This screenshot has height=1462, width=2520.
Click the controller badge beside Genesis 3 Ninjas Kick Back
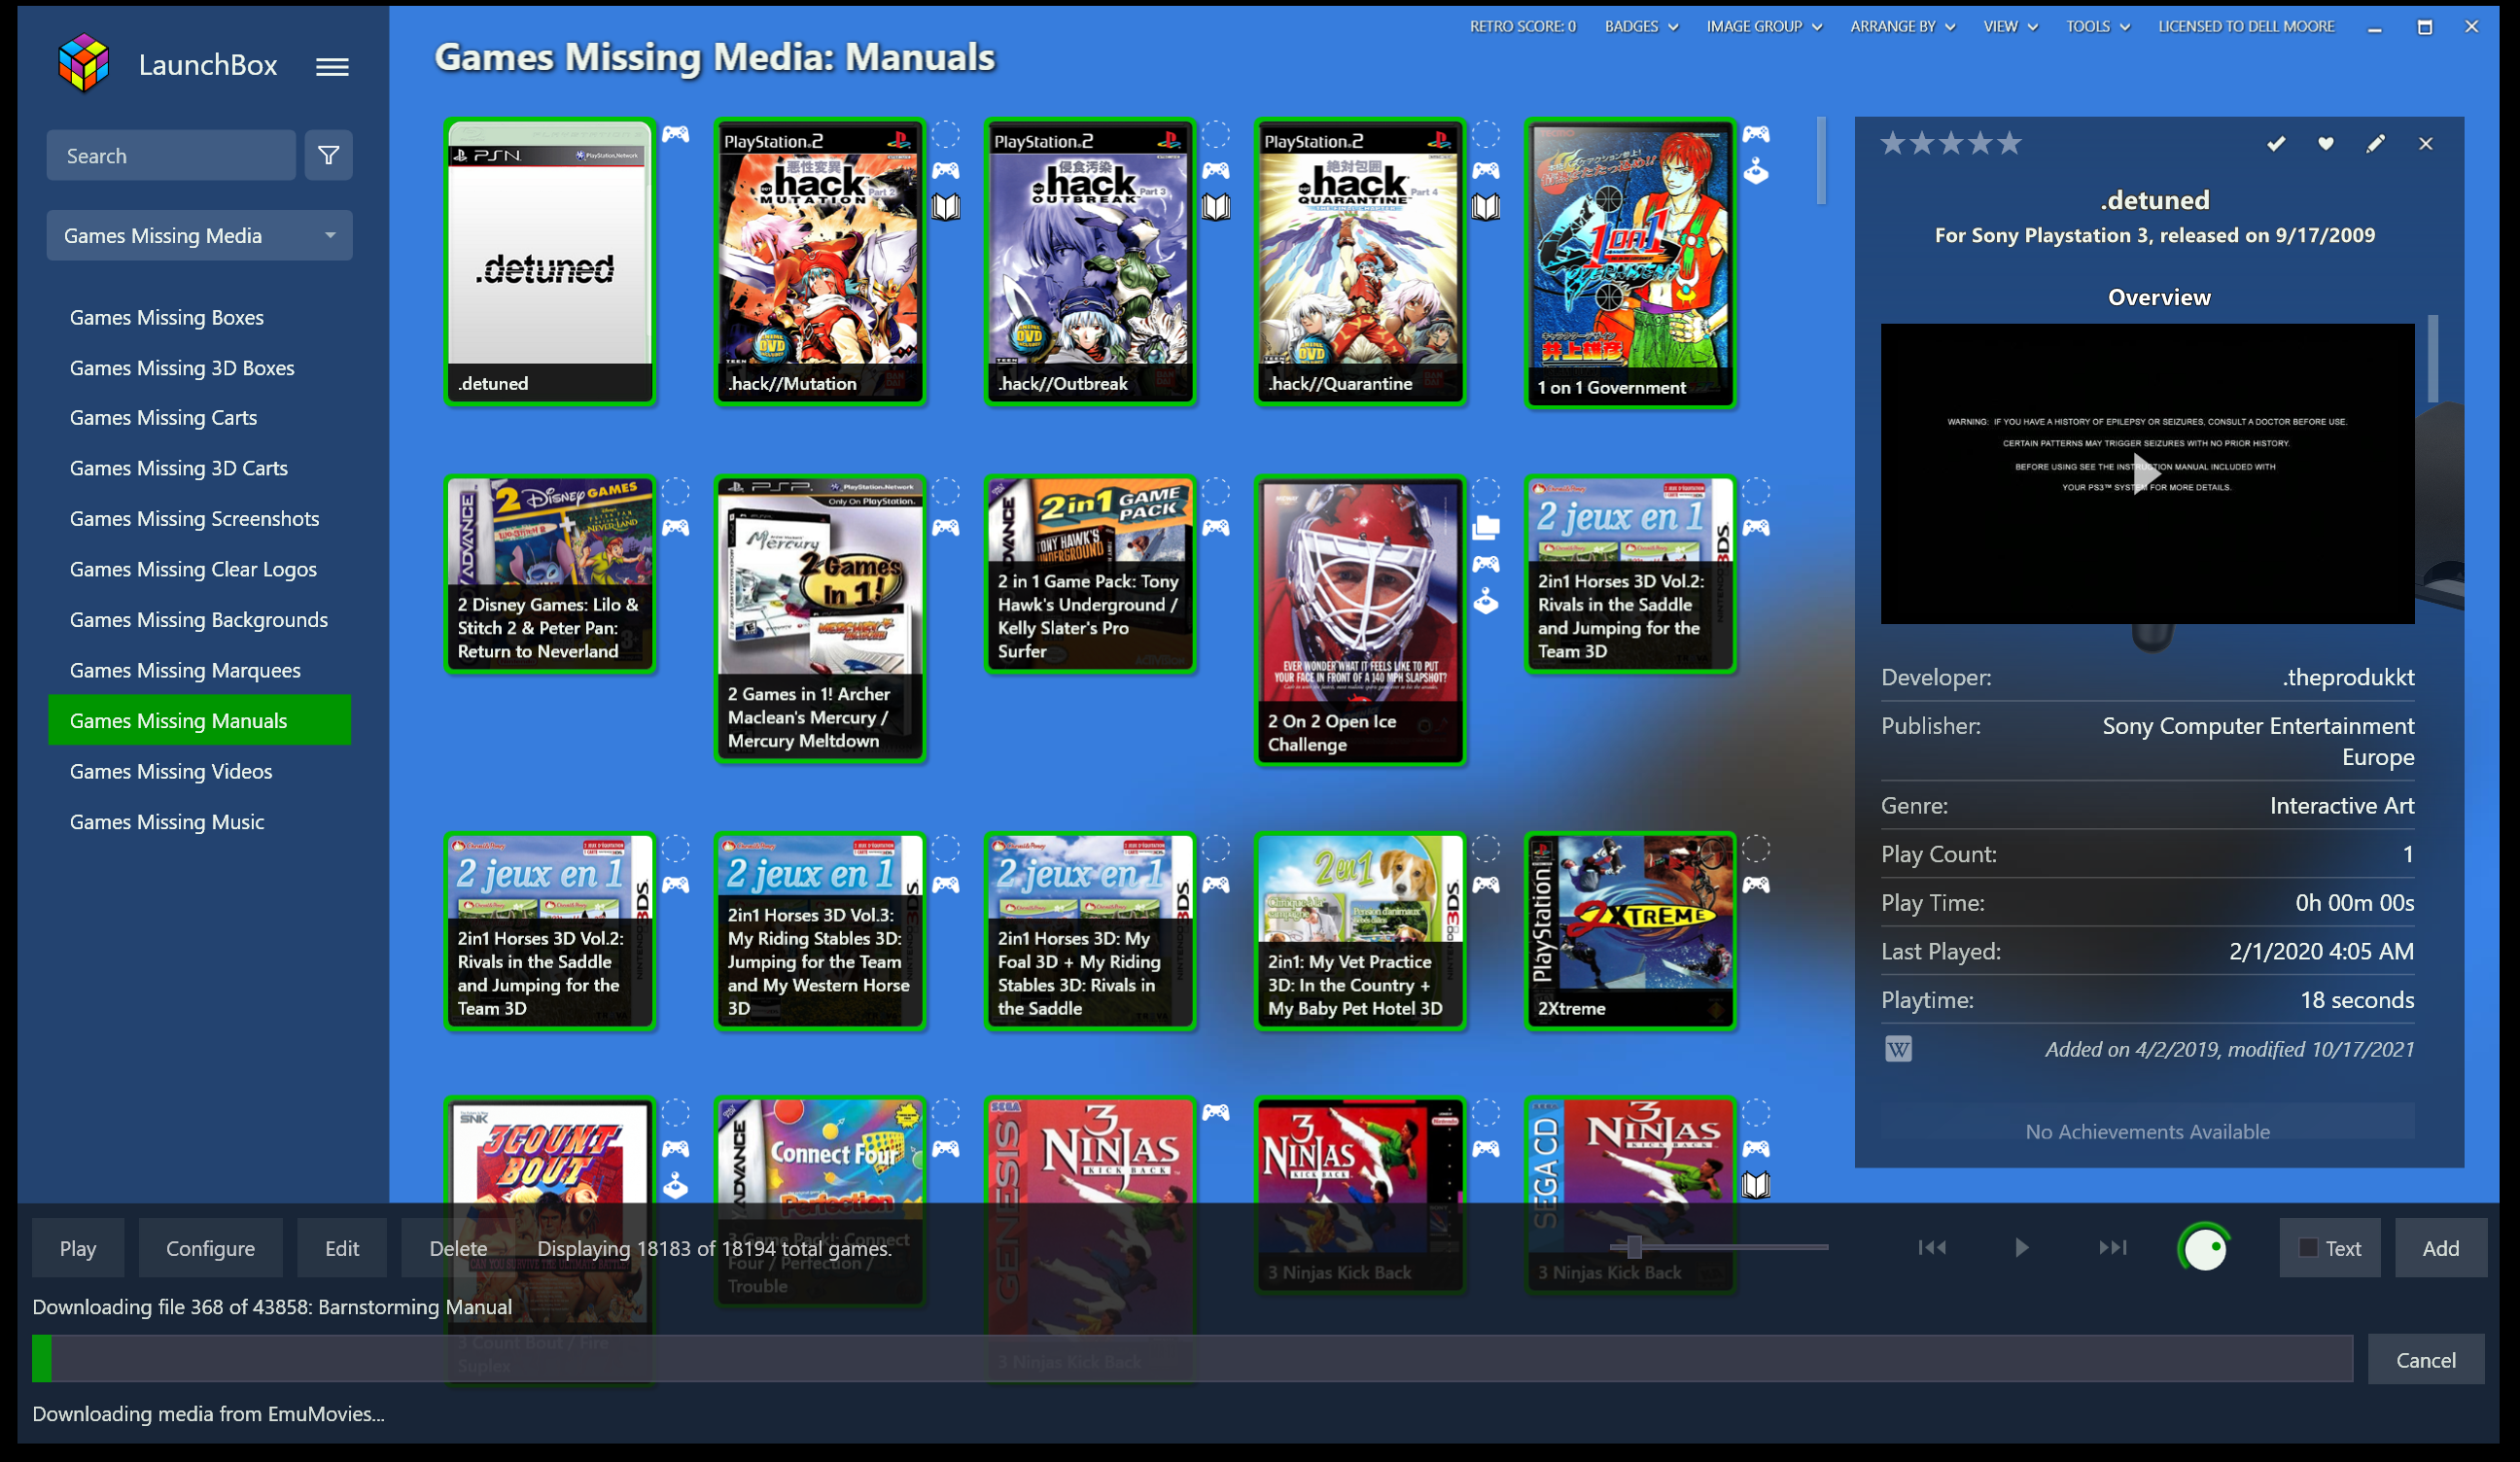(1216, 1112)
